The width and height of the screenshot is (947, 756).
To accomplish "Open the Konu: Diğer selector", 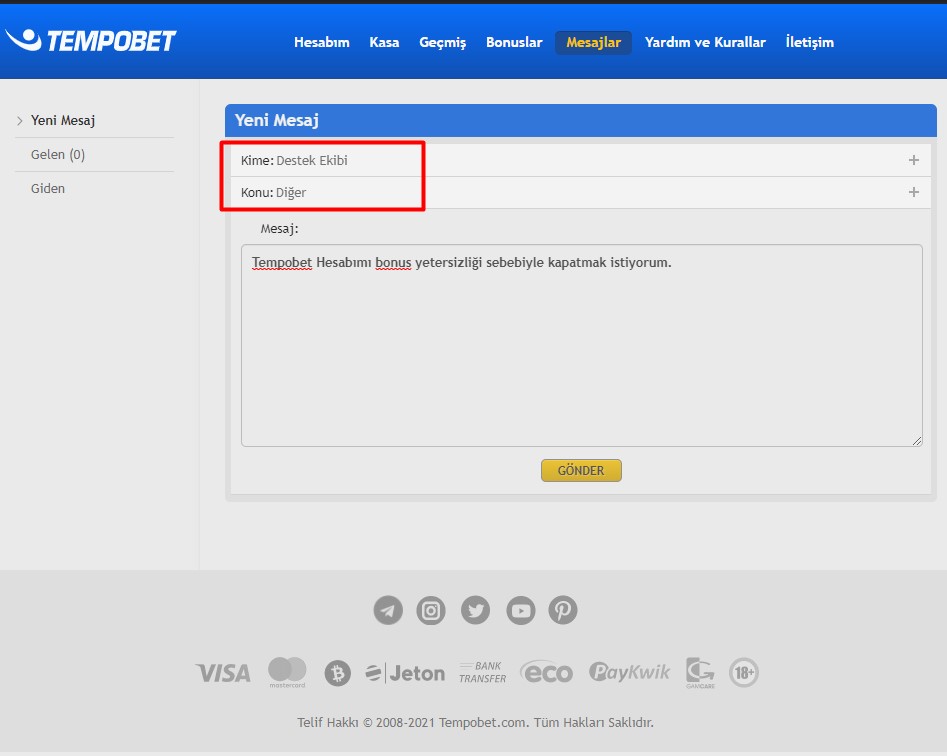I will click(x=580, y=193).
